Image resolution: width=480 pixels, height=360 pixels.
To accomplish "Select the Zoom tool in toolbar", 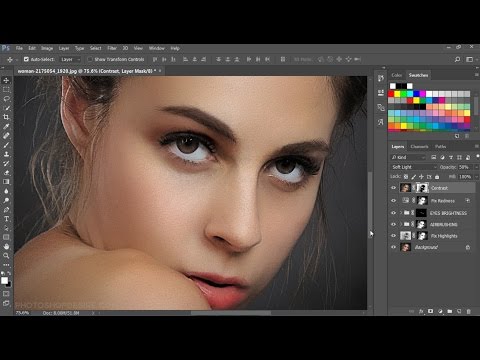I will (x=6, y=256).
